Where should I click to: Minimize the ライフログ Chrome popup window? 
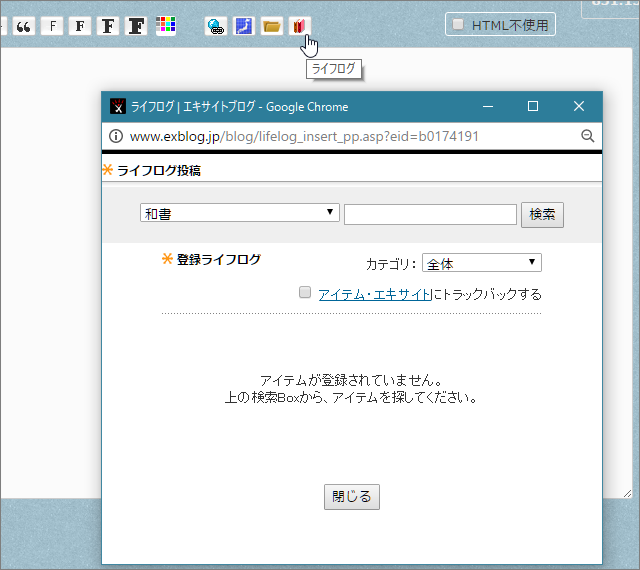tap(488, 106)
